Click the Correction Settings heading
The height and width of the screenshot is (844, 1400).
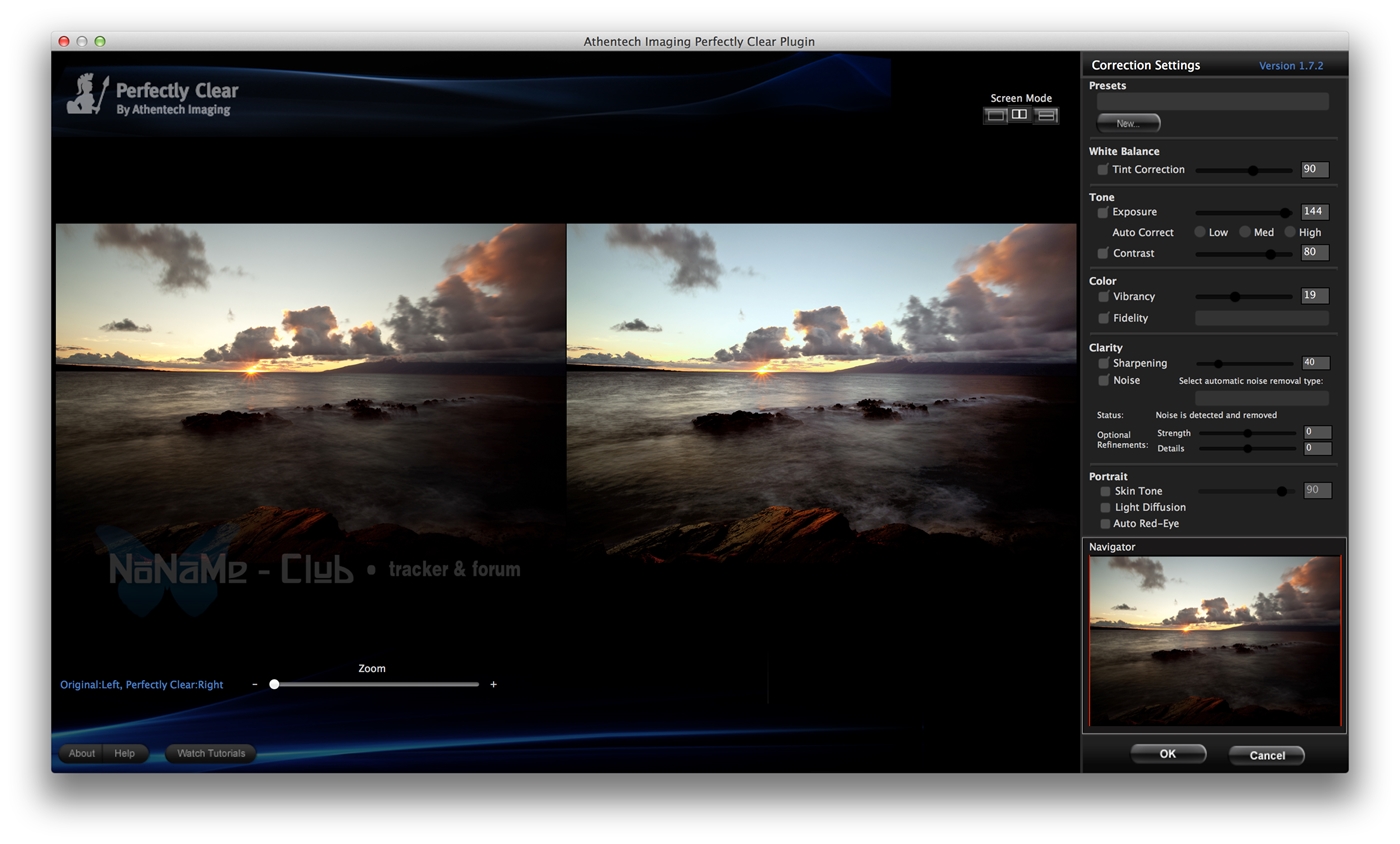pyautogui.click(x=1145, y=65)
